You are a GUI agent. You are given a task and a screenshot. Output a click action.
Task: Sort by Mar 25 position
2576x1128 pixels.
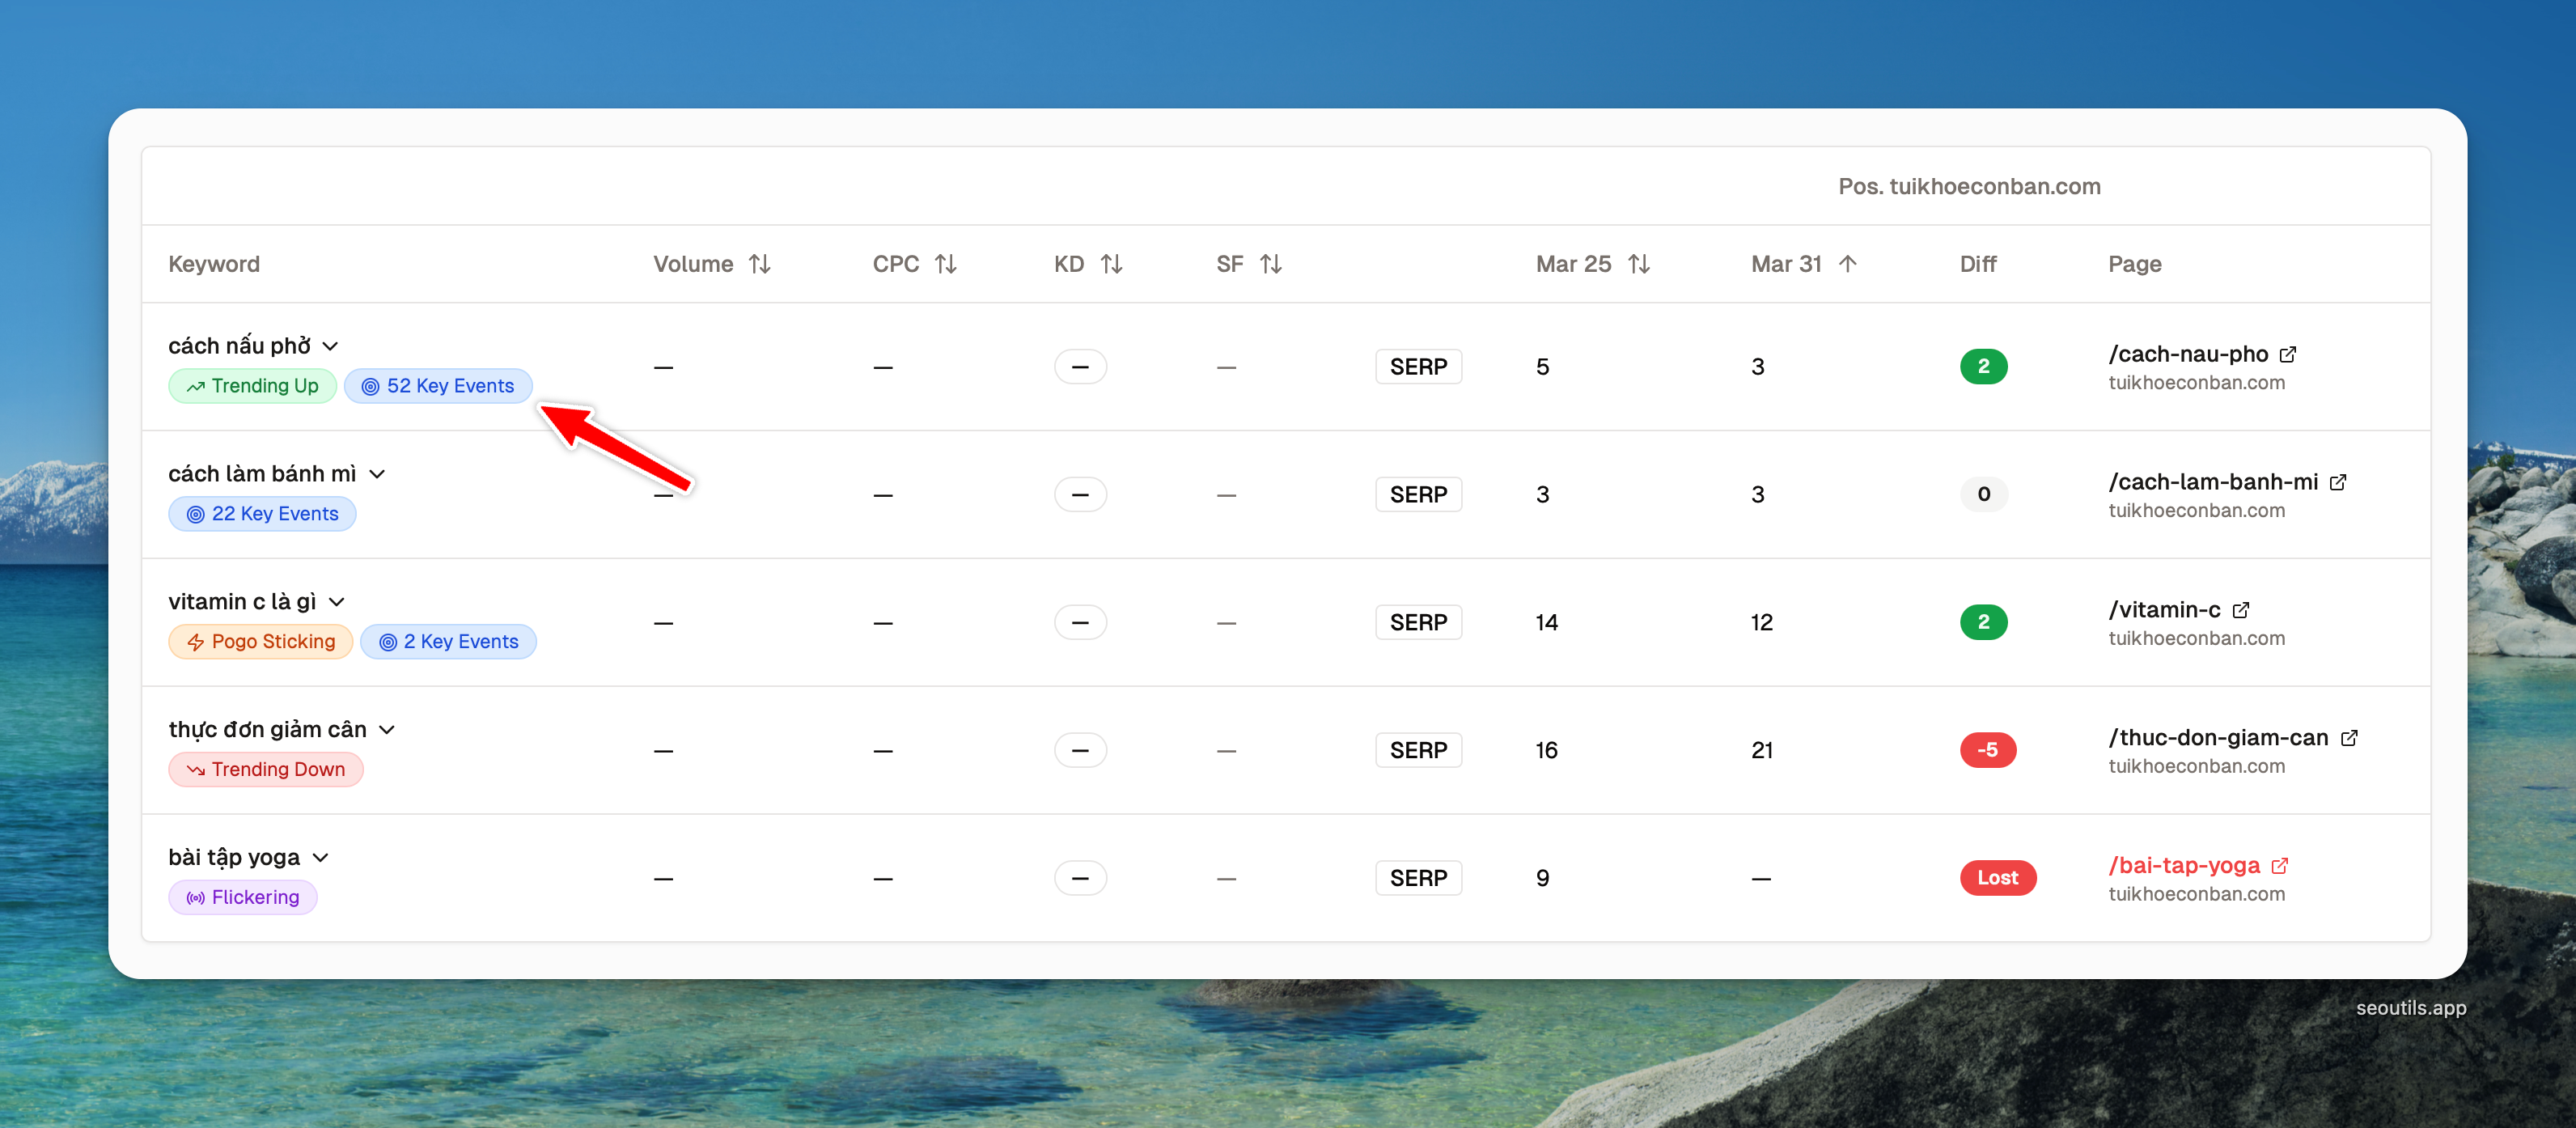click(x=1638, y=264)
